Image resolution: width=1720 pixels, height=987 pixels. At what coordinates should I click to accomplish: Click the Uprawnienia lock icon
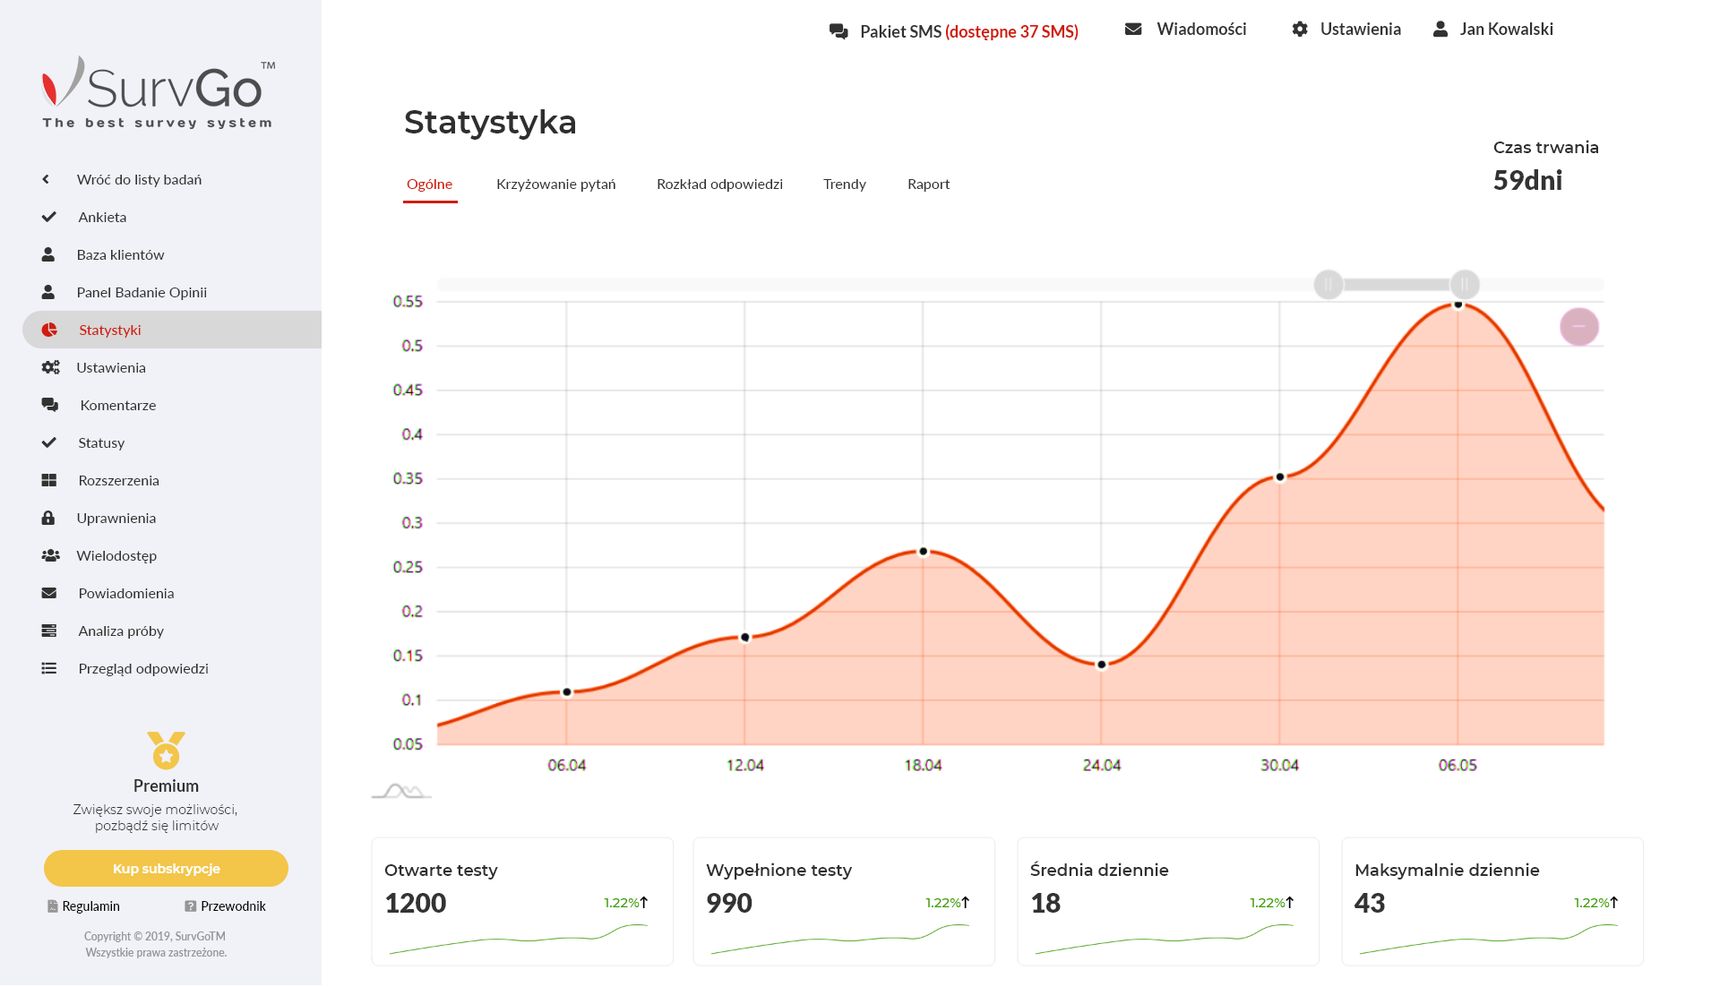[x=48, y=518]
